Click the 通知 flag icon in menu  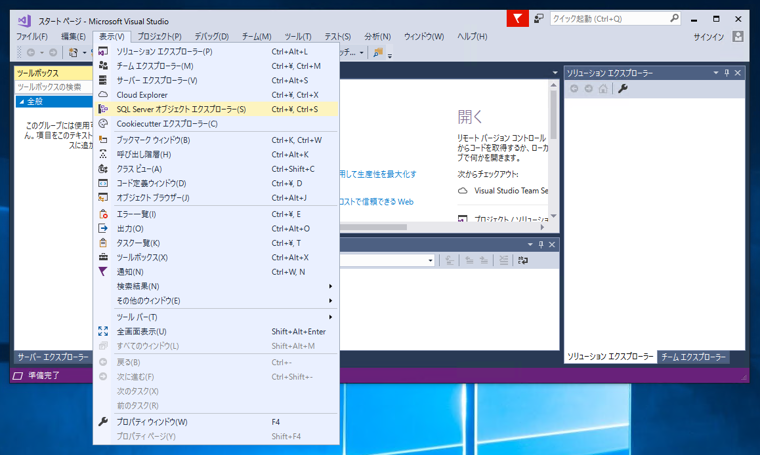103,272
